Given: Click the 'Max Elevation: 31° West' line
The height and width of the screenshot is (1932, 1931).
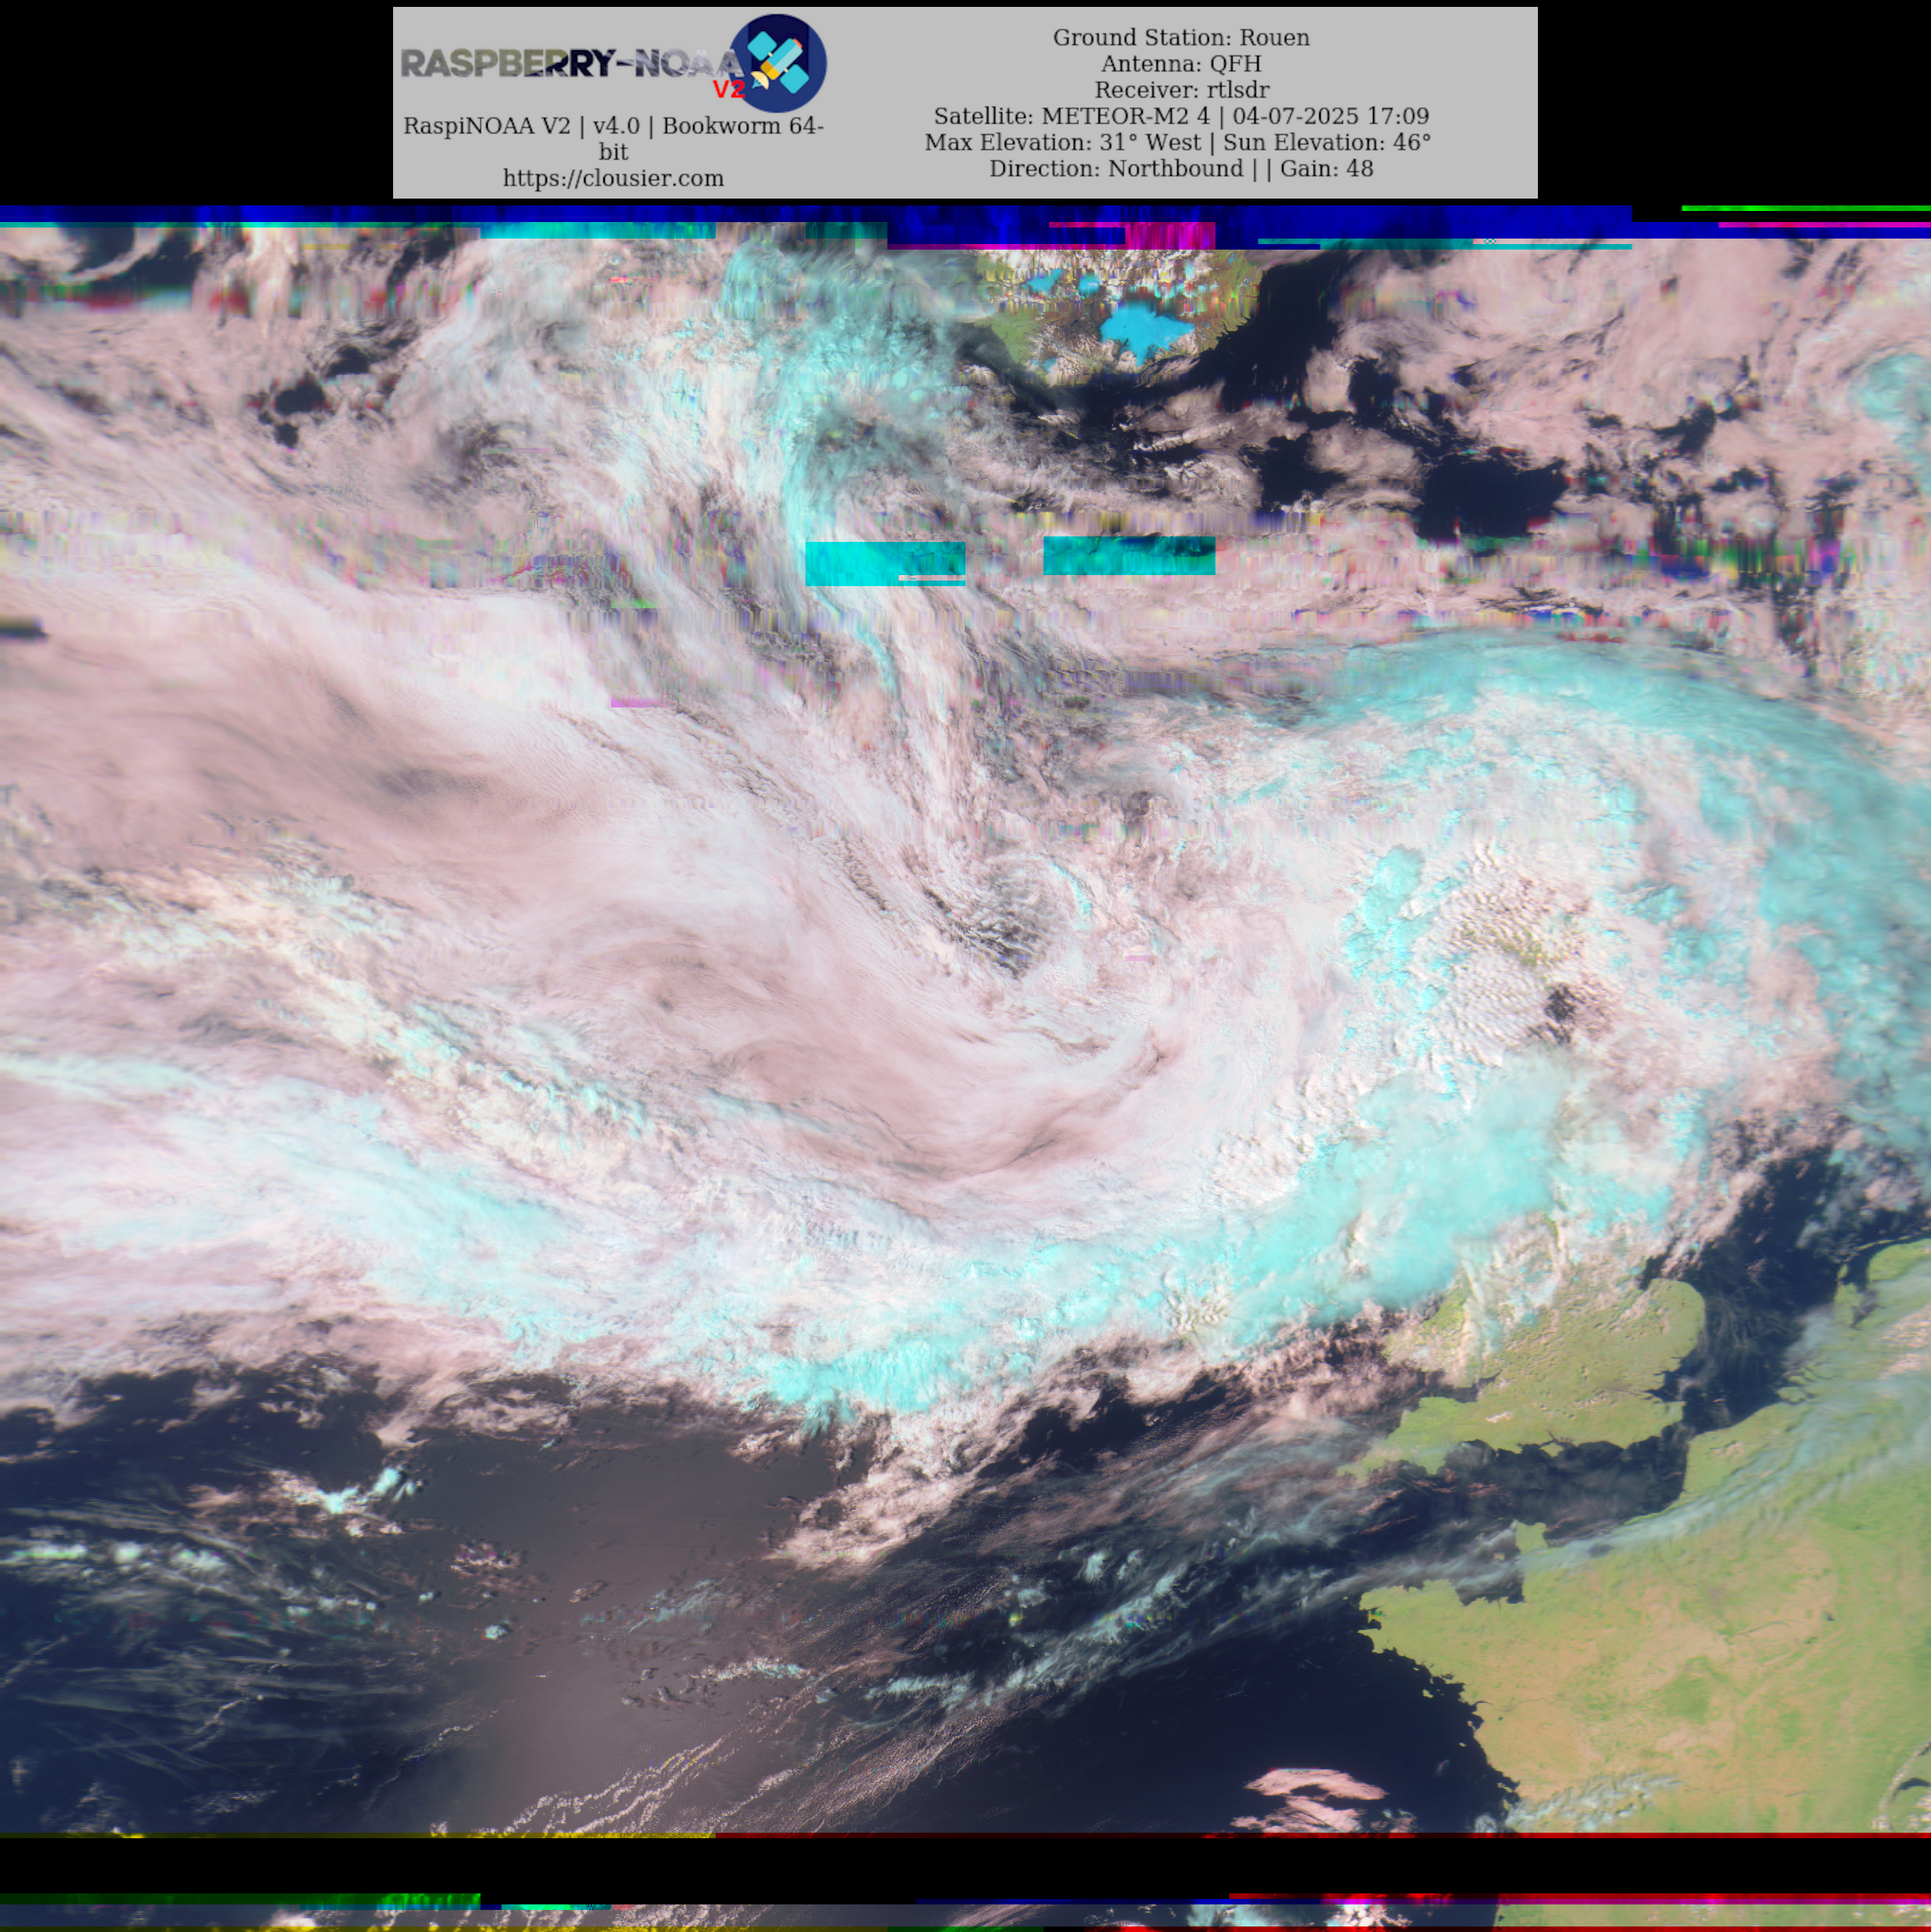Looking at the screenshot, I should [x=1178, y=142].
